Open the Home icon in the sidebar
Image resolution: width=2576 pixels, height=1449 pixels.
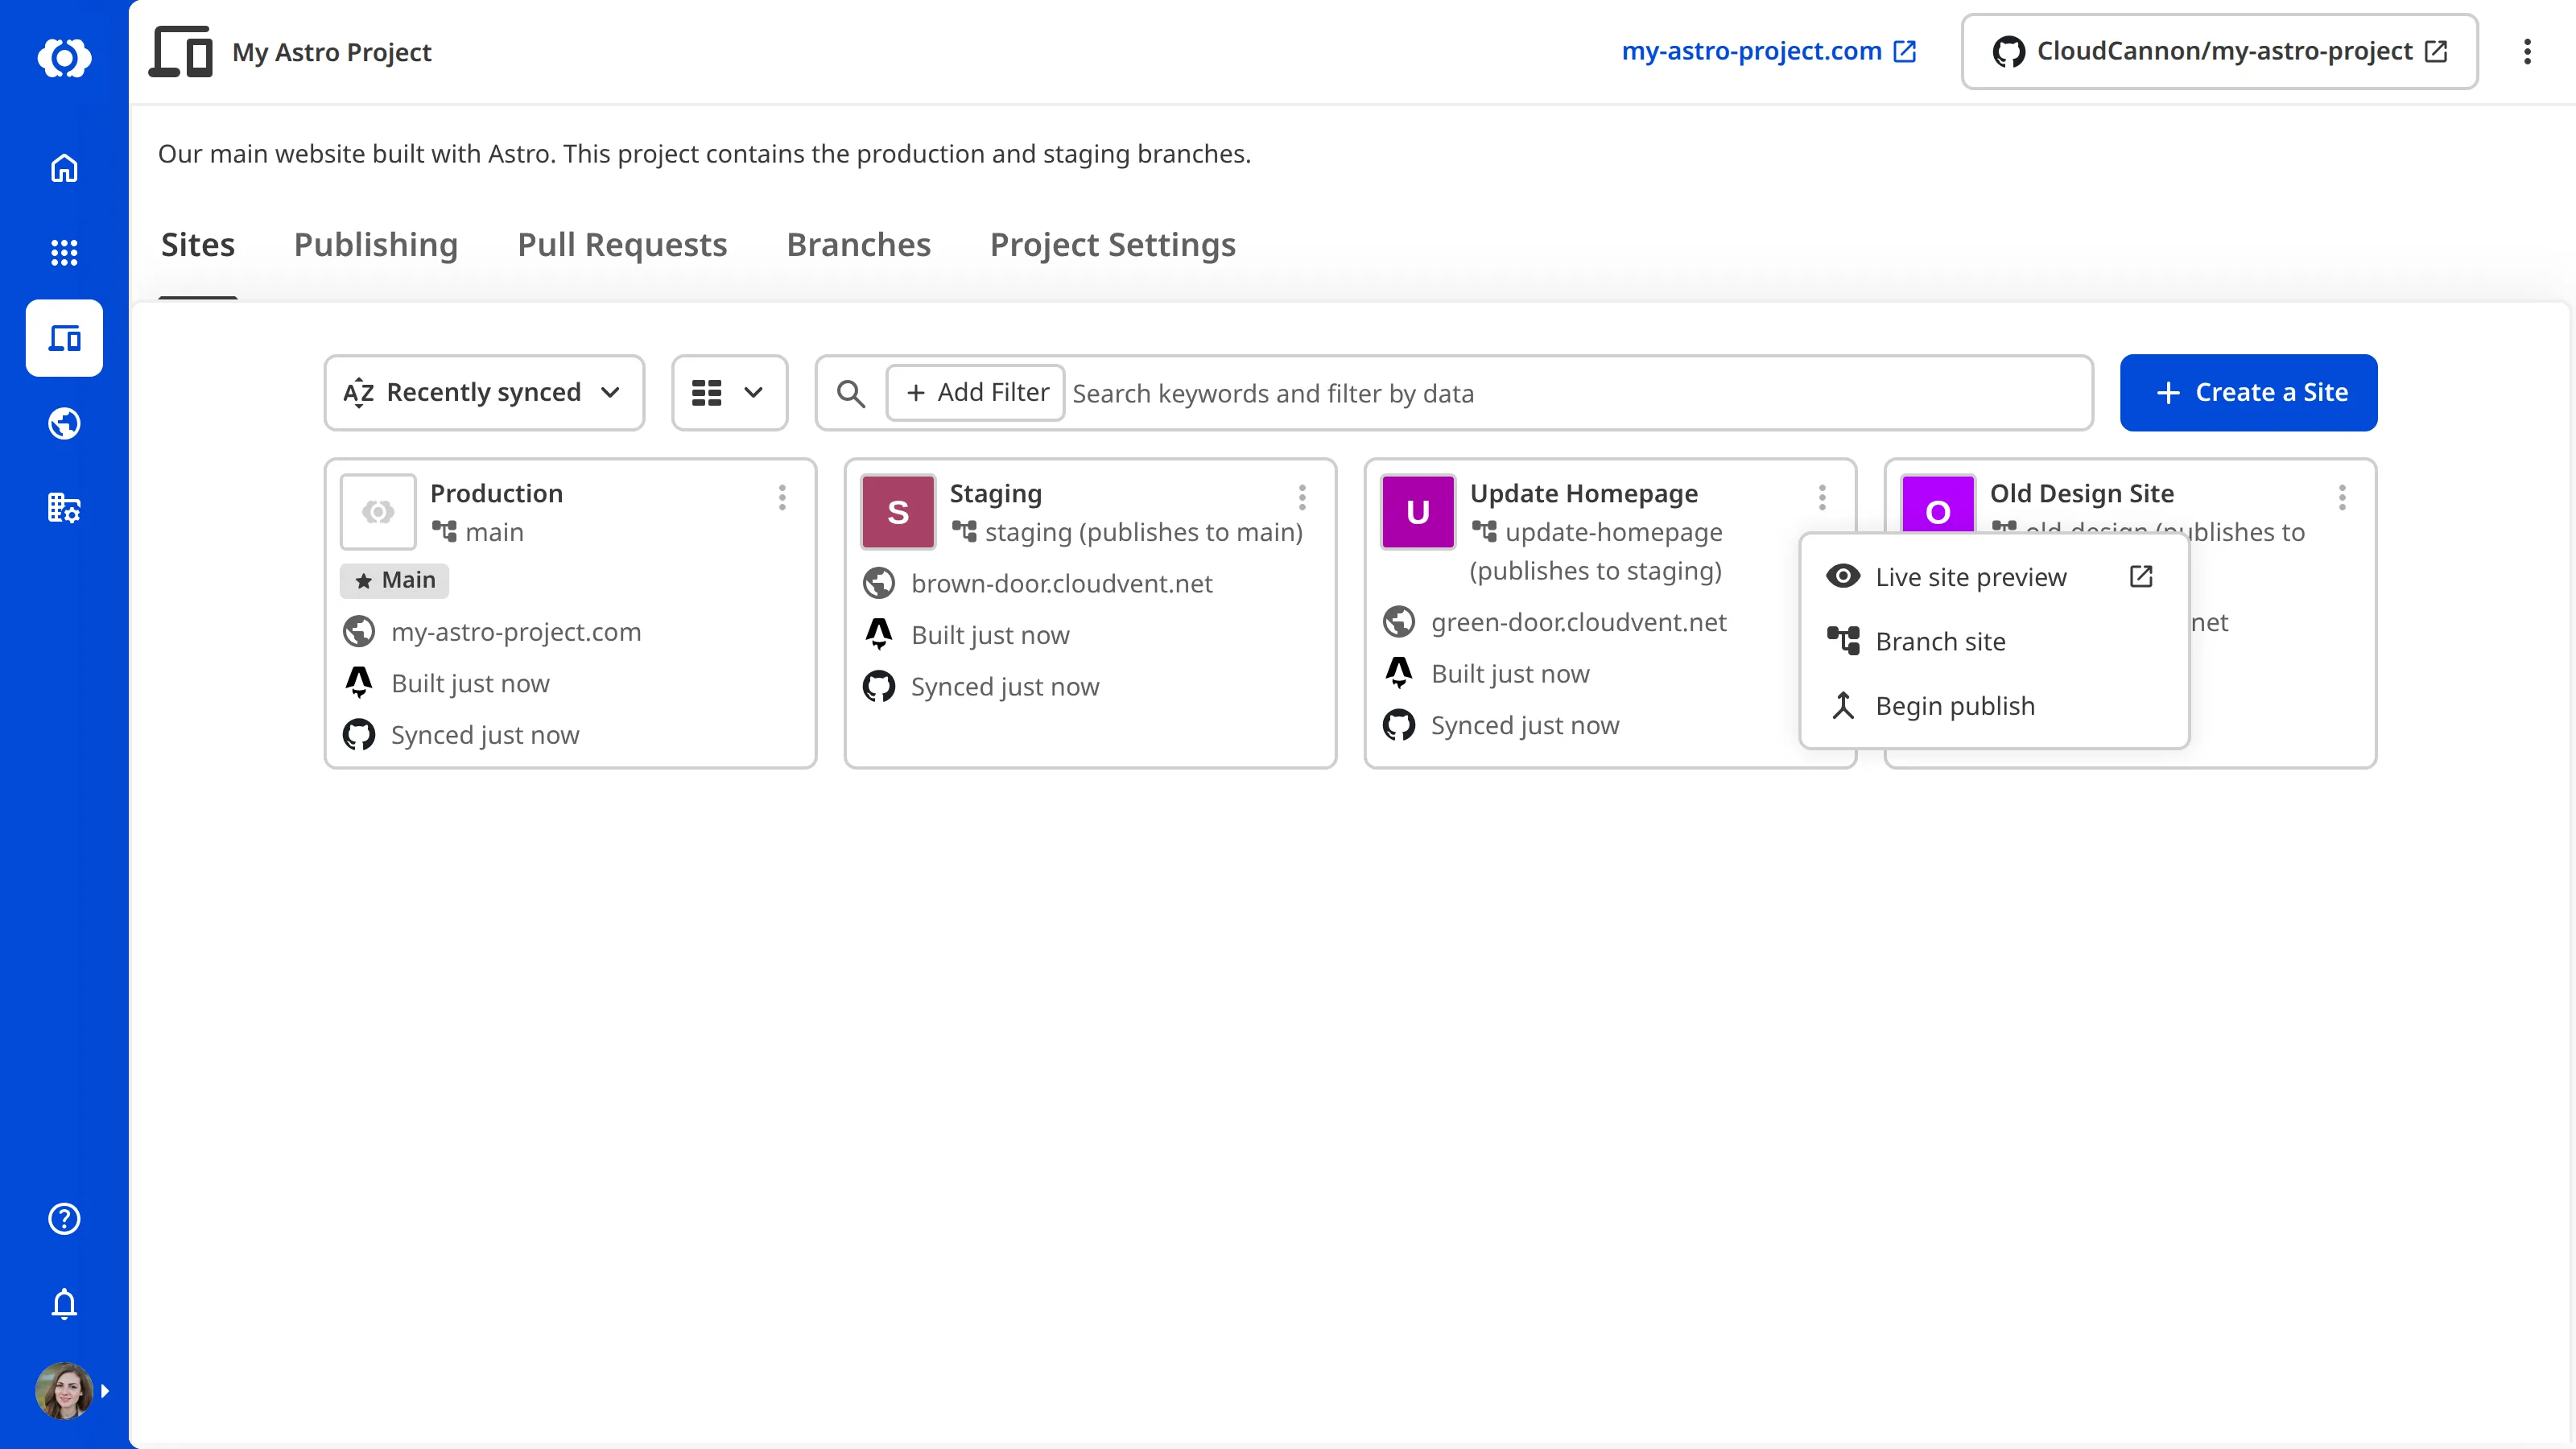coord(64,168)
